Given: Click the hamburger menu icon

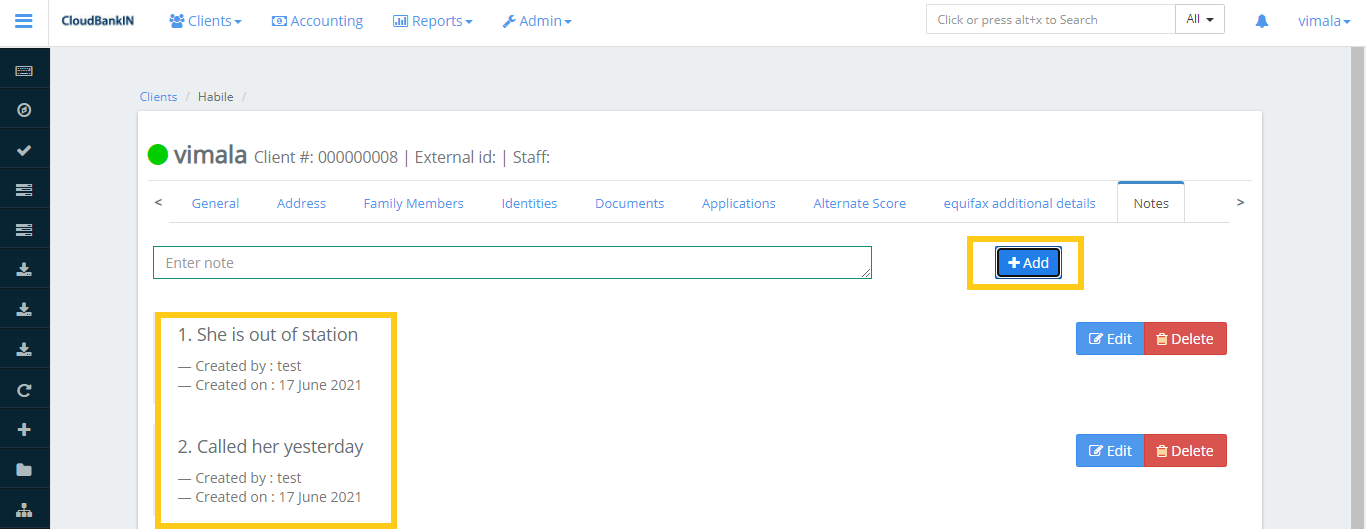Looking at the screenshot, I should (x=24, y=21).
